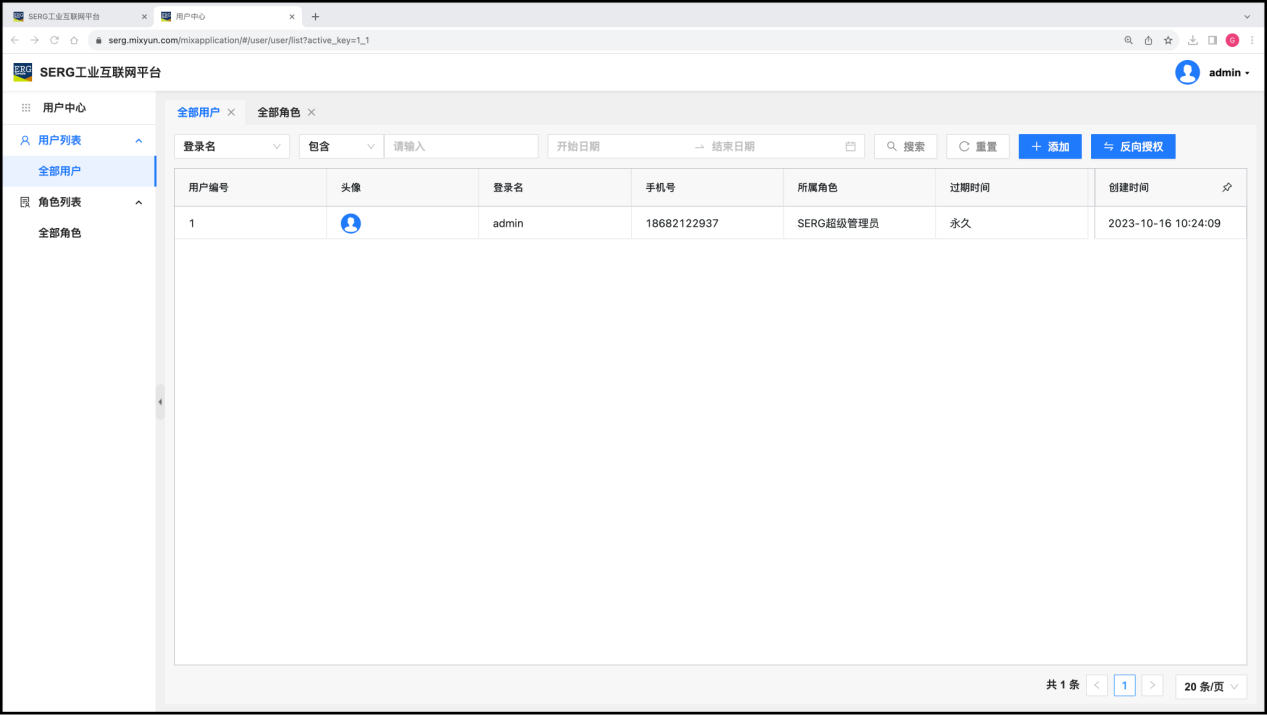Image resolution: width=1267 pixels, height=715 pixels.
Task: Click the 请输入 search text field
Action: click(461, 146)
